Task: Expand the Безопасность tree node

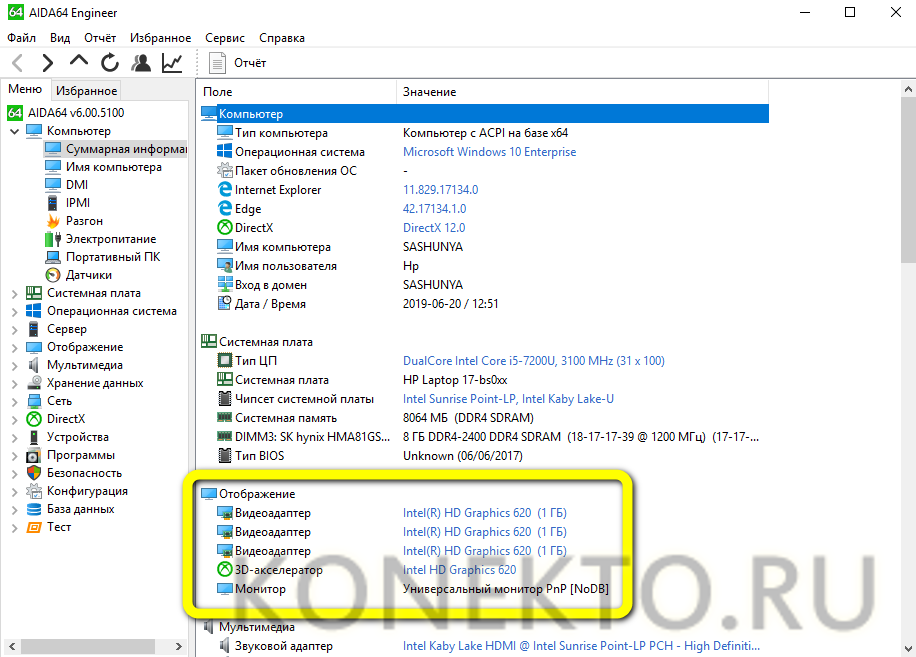Action: (x=15, y=474)
